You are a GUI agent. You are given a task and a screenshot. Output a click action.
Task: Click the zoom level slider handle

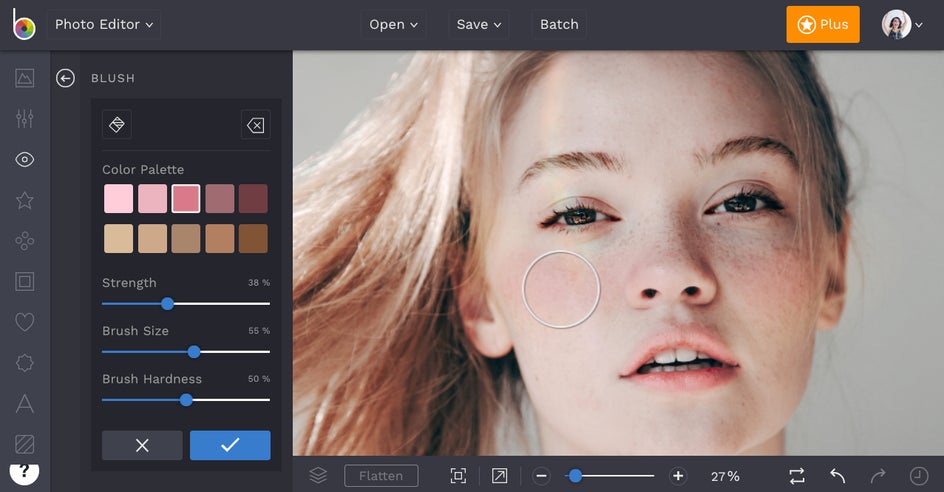coord(576,476)
